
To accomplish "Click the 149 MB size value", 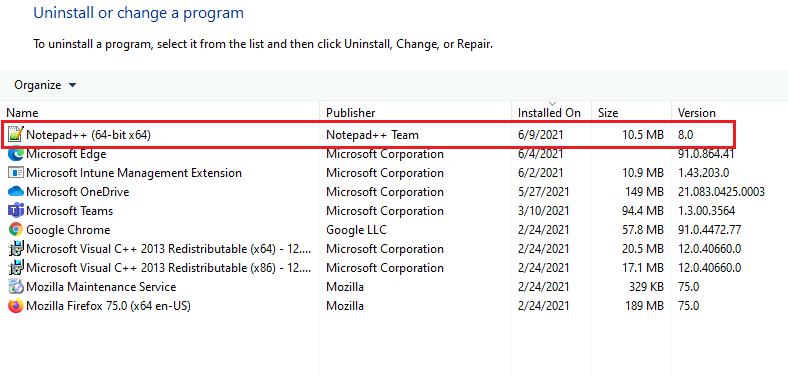I will click(x=643, y=192).
